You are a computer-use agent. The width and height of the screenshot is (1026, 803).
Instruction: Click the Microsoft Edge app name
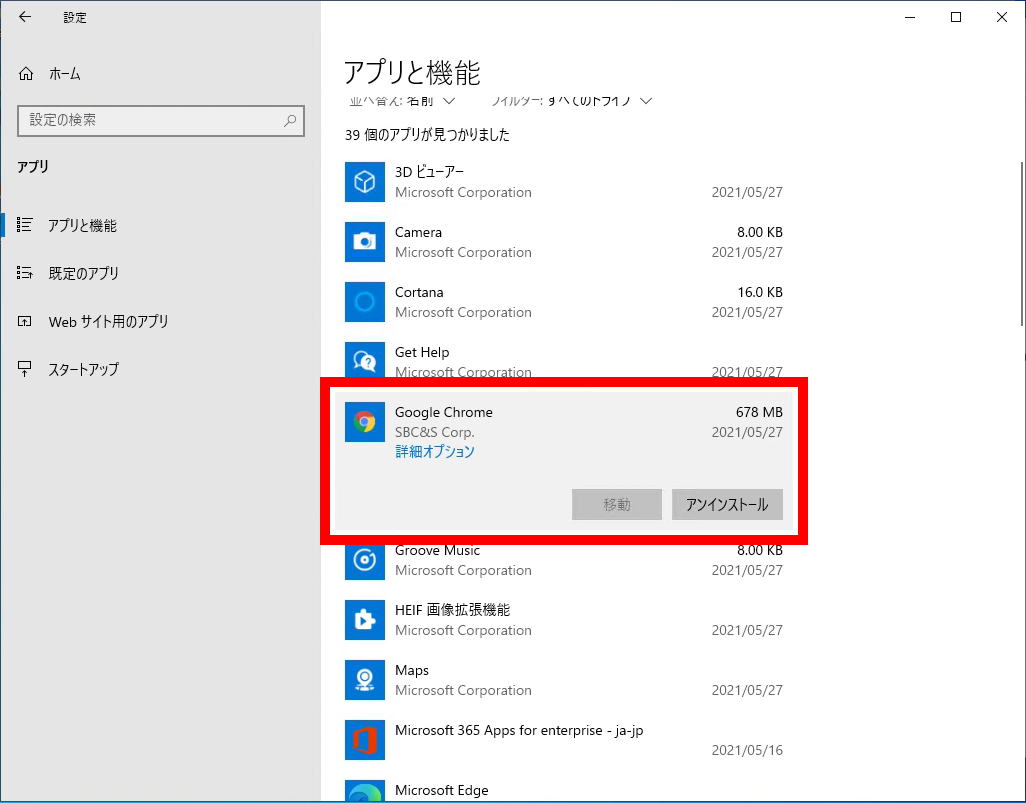442,790
